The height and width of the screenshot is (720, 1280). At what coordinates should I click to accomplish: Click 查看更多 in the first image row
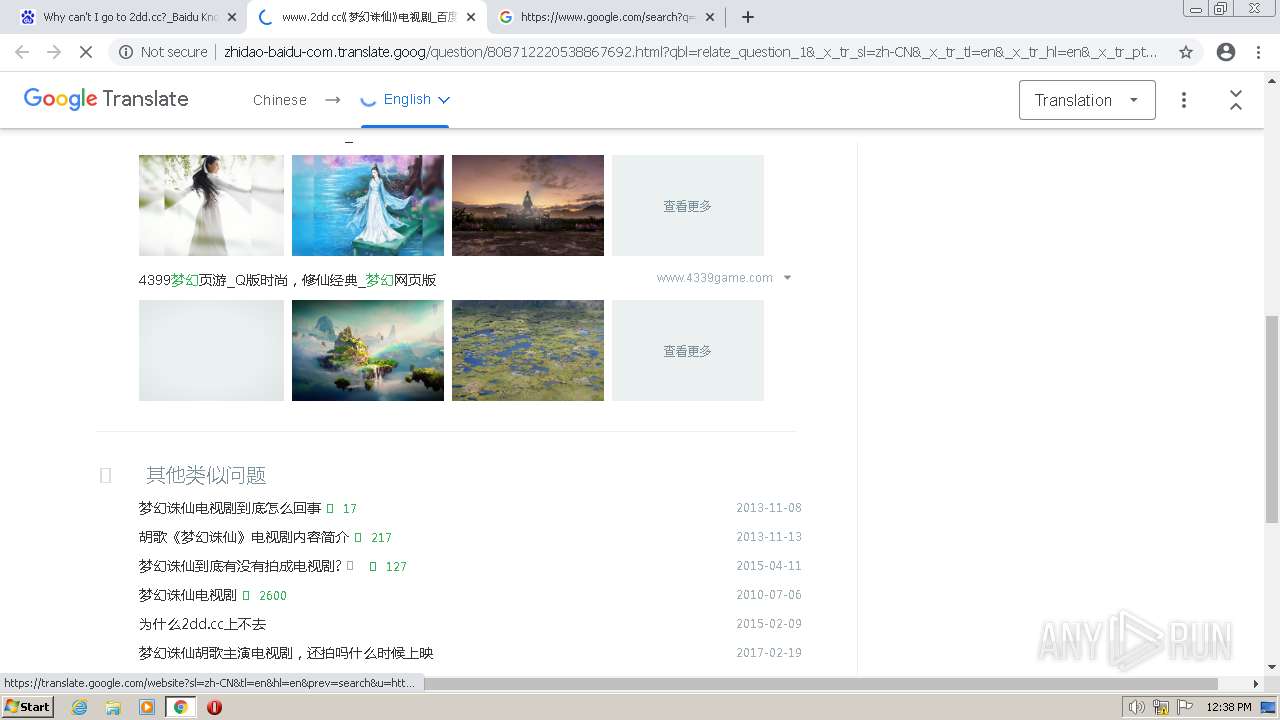coord(688,205)
